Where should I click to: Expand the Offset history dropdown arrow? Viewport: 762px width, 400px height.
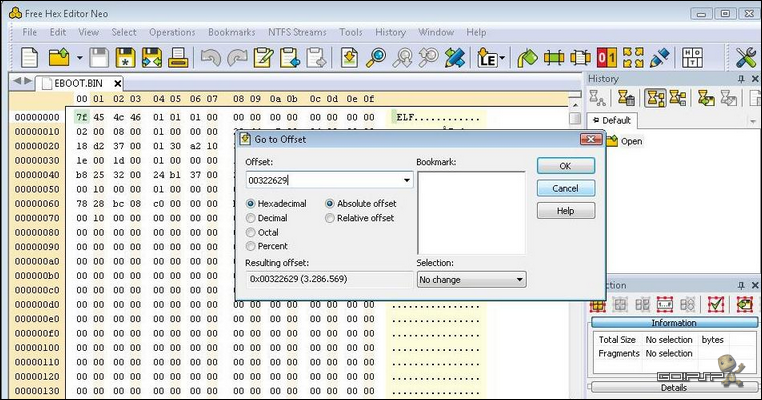(x=407, y=180)
